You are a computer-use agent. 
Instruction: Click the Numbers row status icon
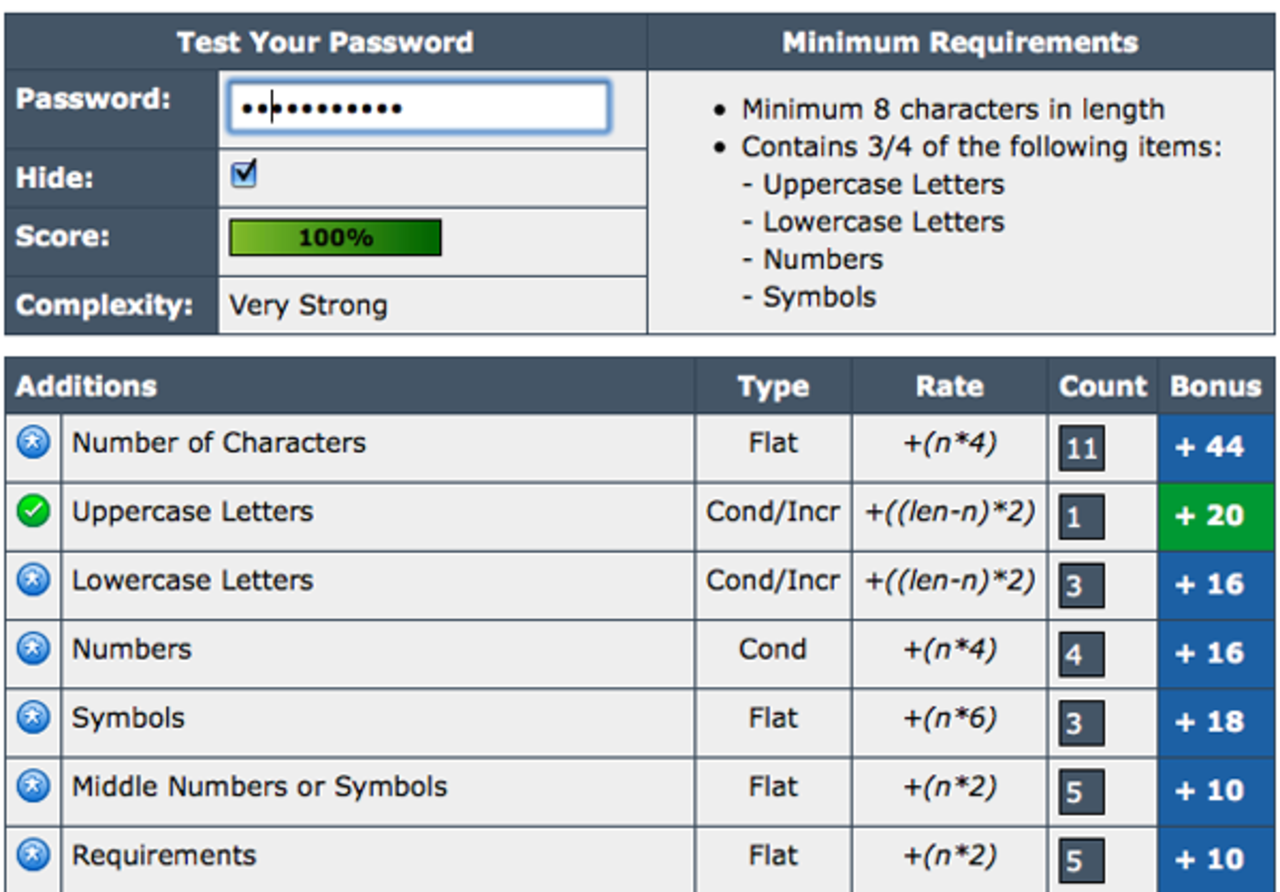33,649
